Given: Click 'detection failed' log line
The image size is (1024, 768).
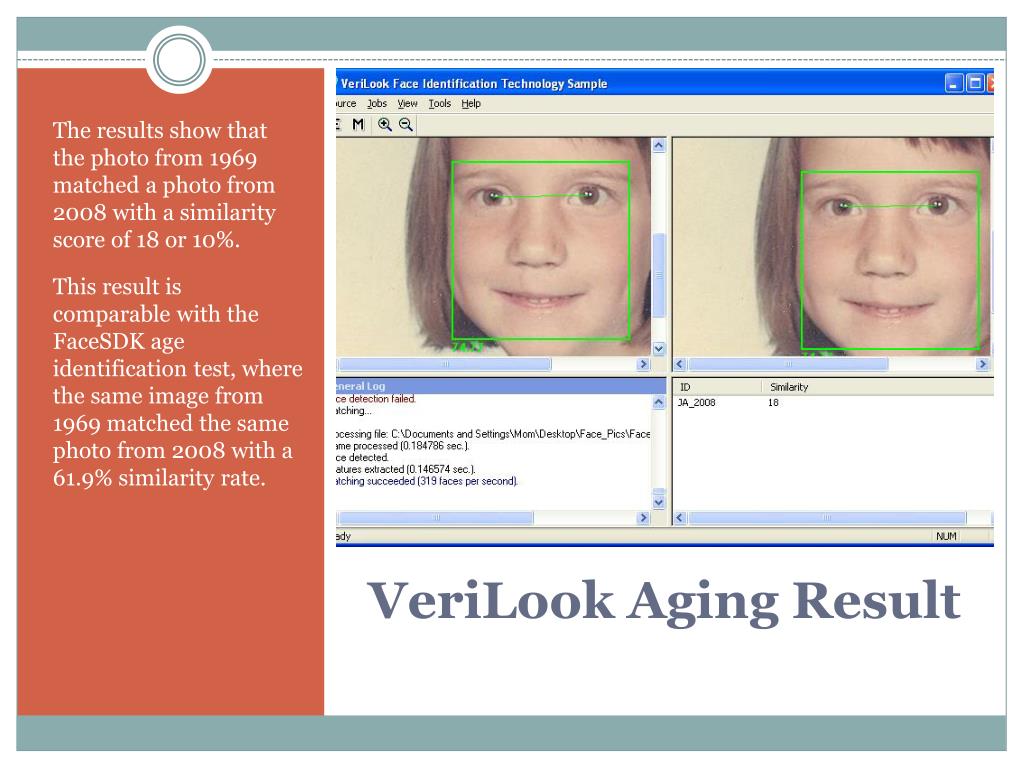Looking at the screenshot, I should tap(376, 398).
